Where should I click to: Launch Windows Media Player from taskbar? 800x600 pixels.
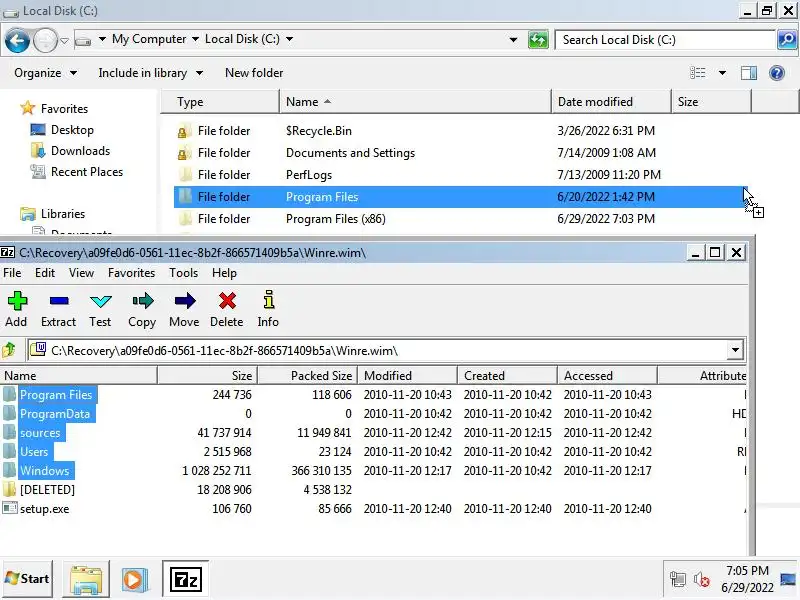134,580
